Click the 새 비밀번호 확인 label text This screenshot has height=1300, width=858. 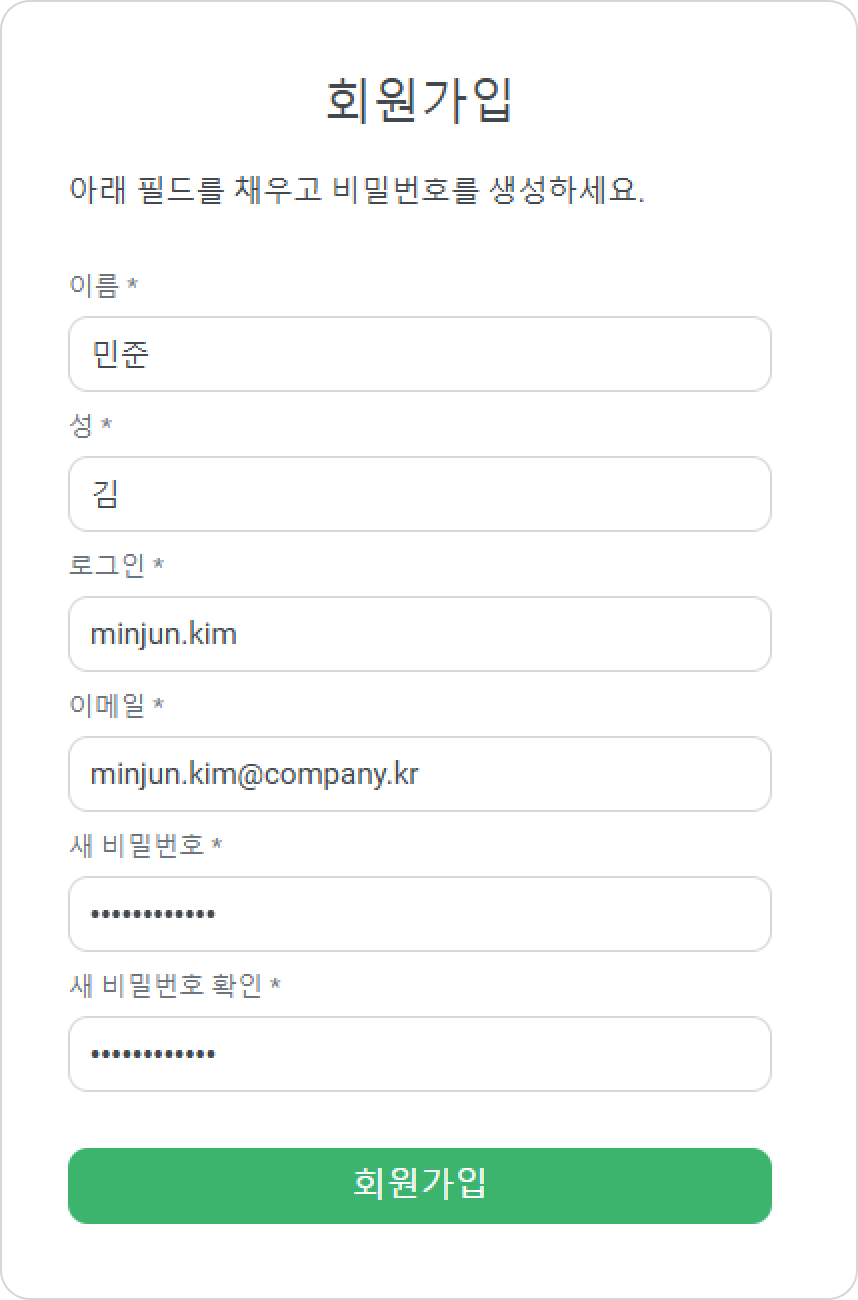tap(166, 986)
